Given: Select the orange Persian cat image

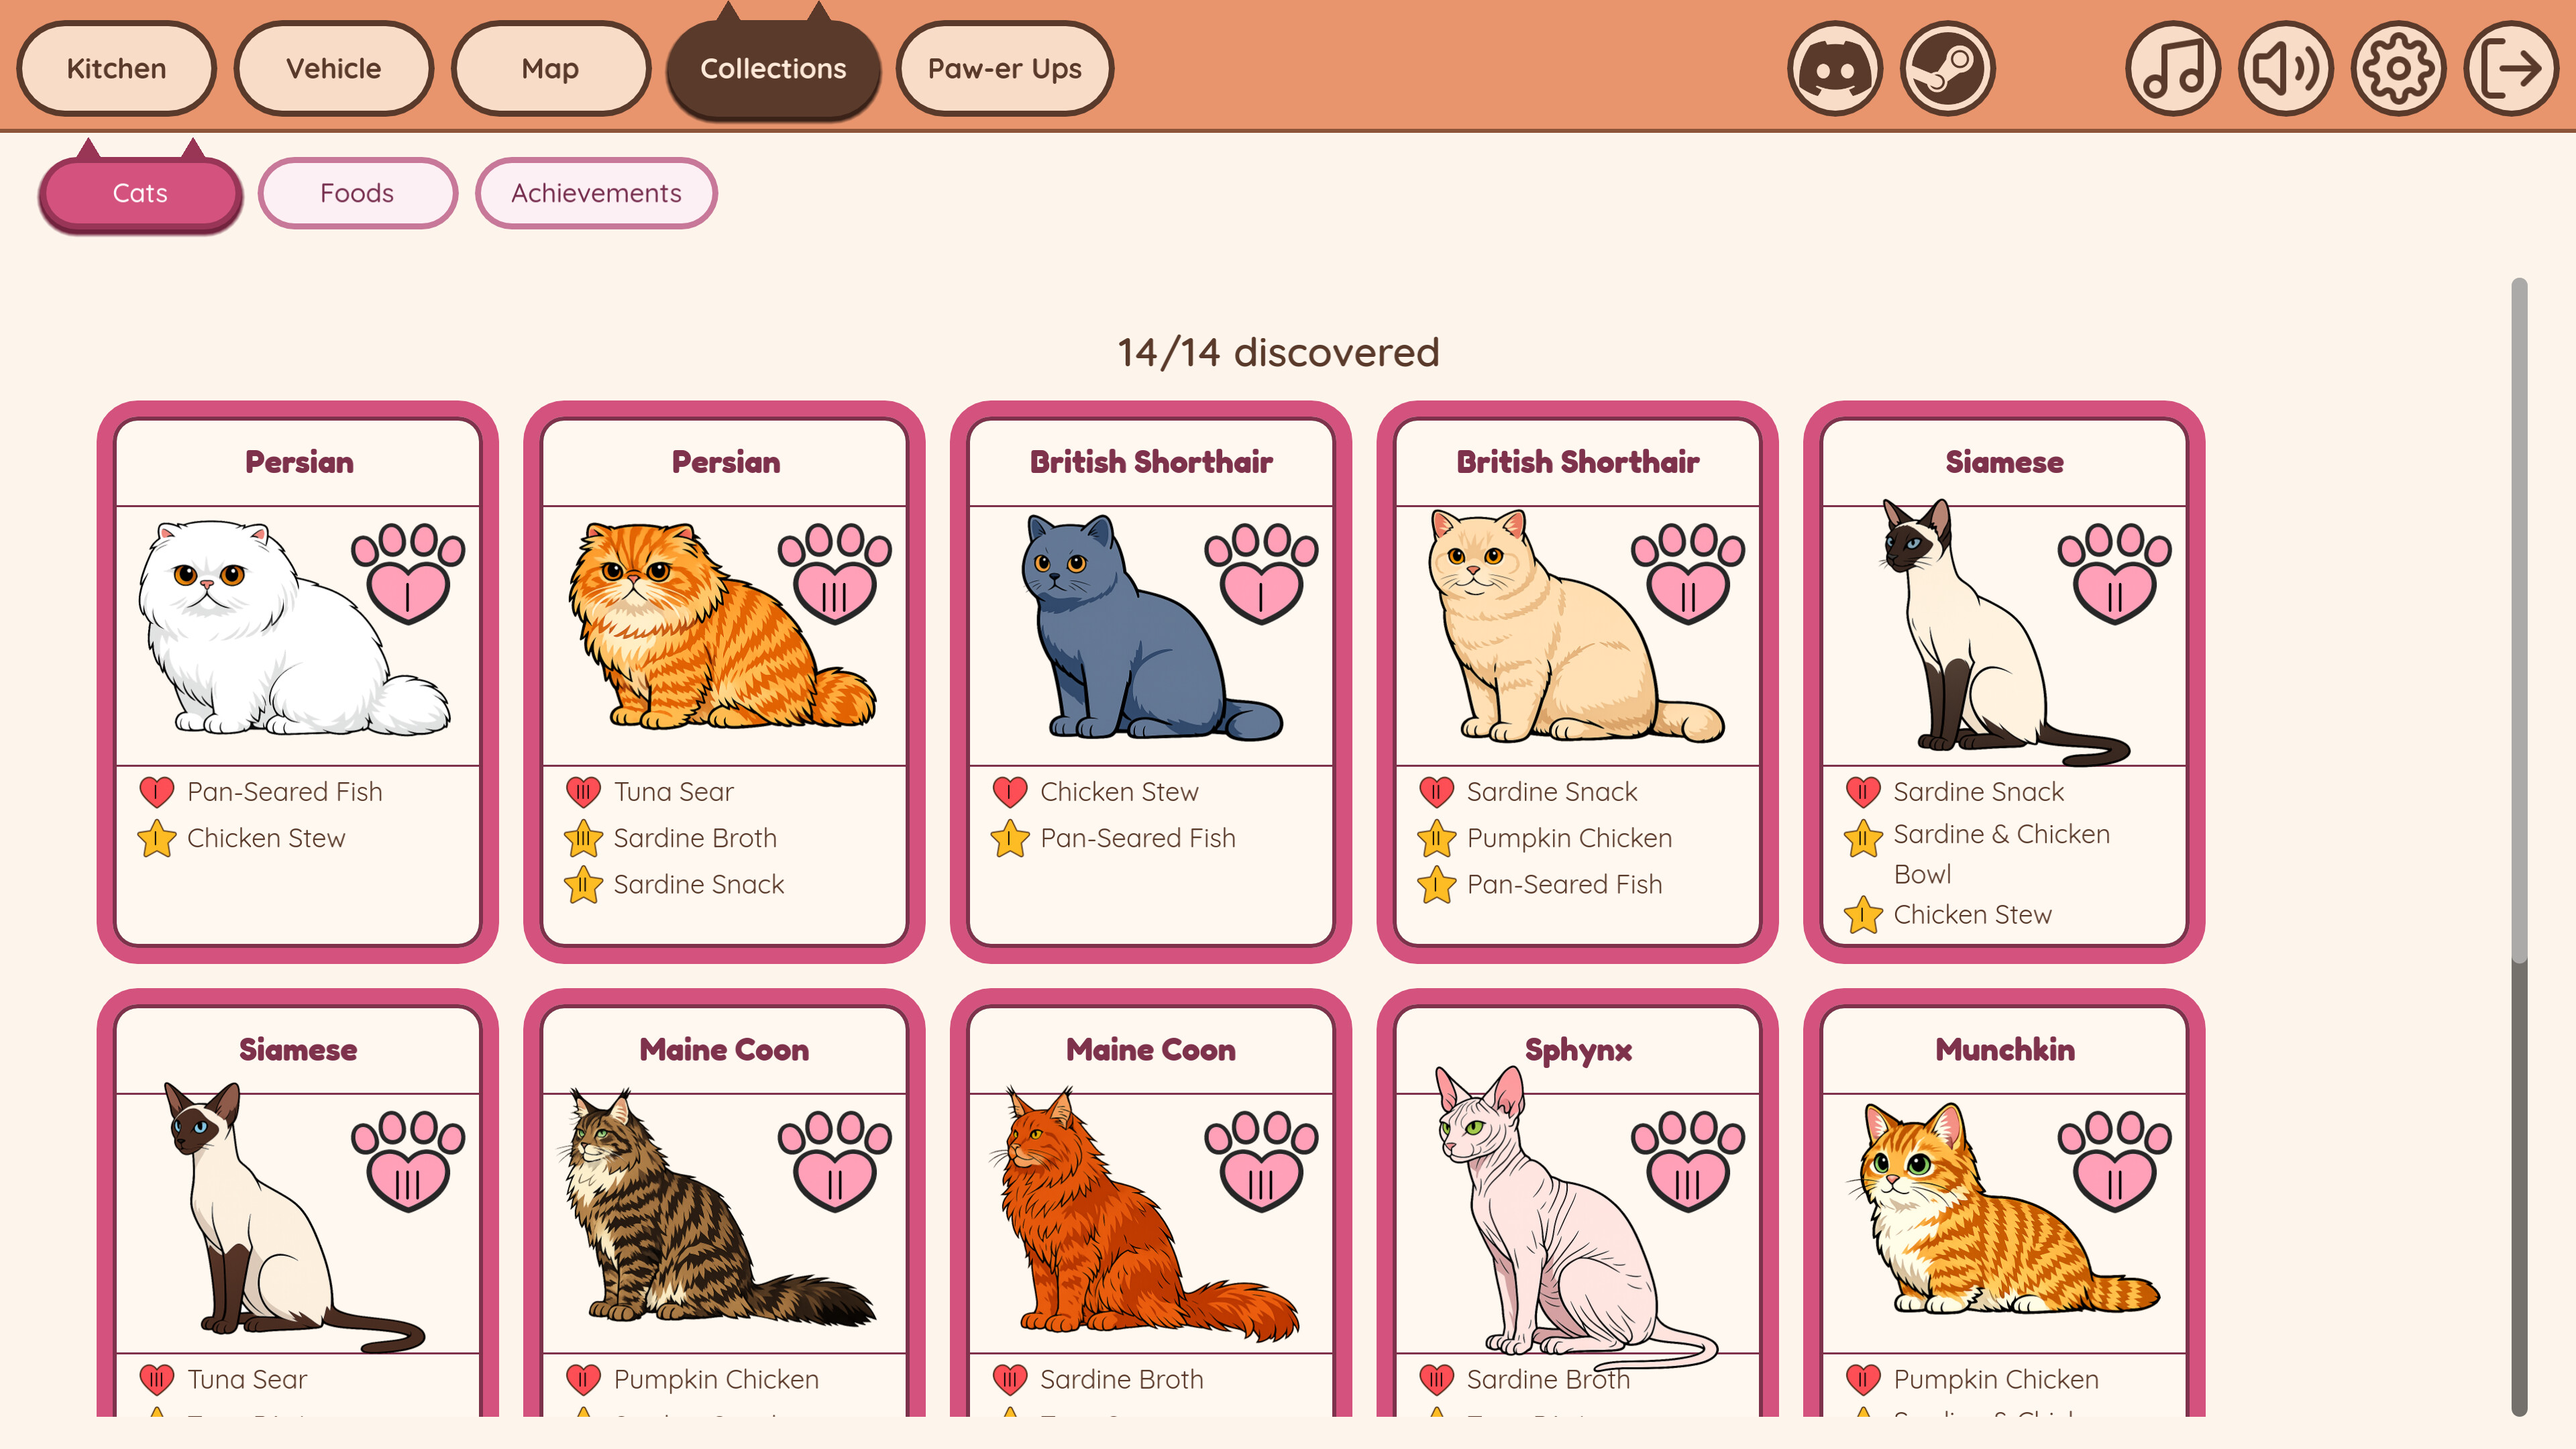Looking at the screenshot, I should (x=722, y=626).
